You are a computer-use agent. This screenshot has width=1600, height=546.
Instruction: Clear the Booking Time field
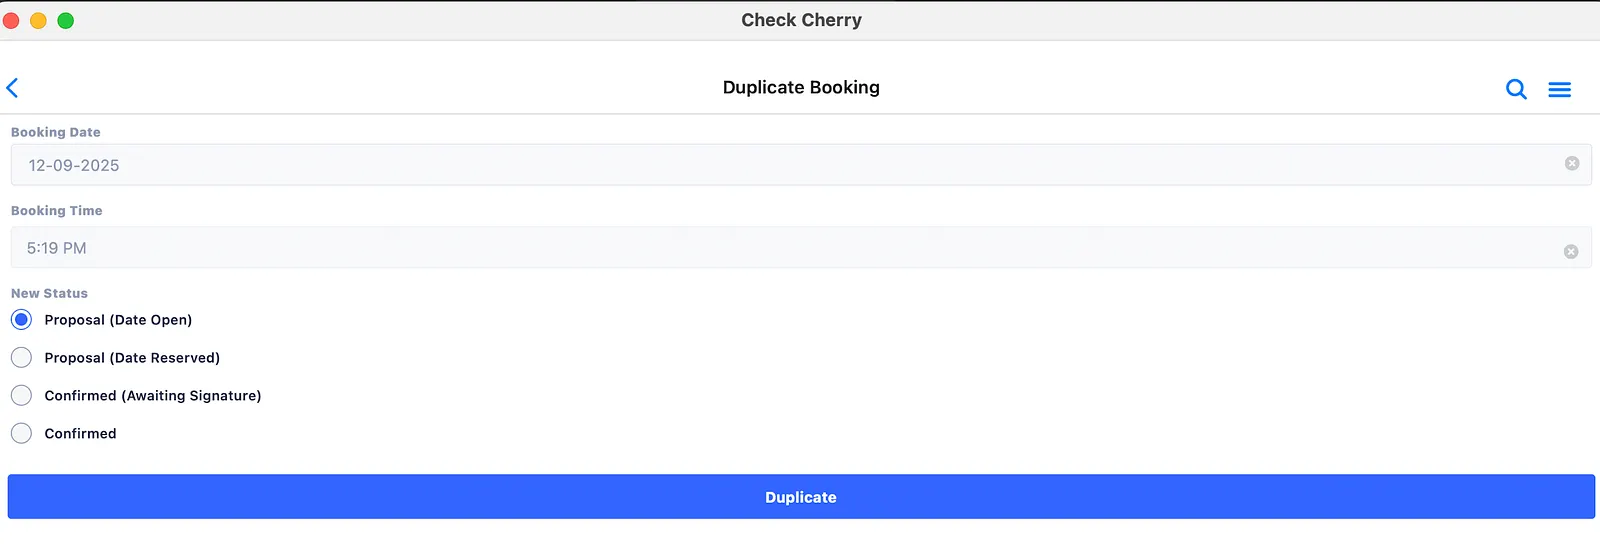[1571, 251]
